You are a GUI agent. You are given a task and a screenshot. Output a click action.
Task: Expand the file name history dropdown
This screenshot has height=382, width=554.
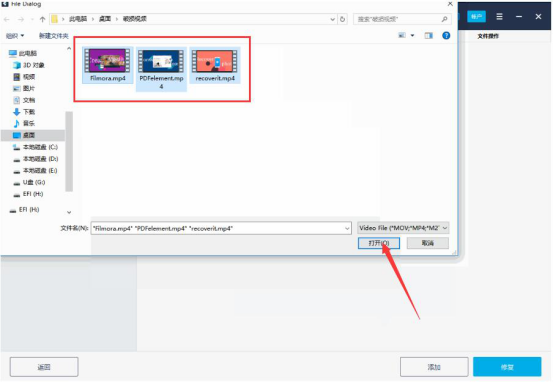tap(347, 229)
